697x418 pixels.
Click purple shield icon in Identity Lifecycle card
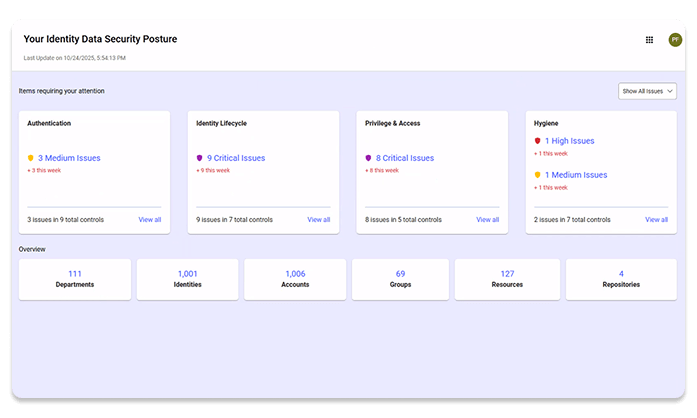click(200, 158)
